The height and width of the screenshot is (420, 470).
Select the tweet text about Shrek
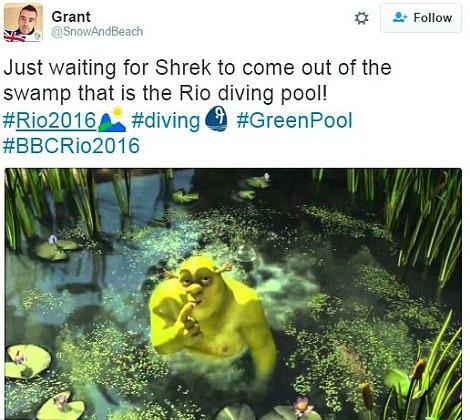click(197, 80)
